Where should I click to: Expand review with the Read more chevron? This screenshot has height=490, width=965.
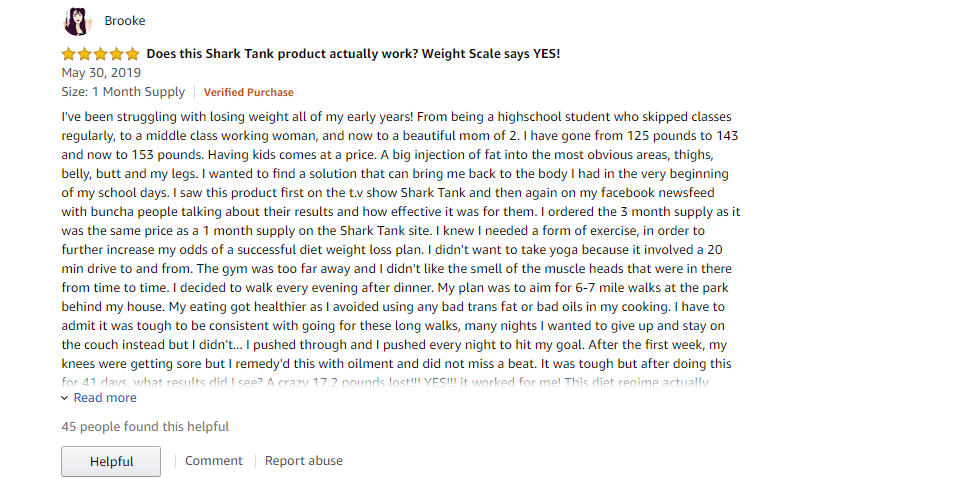(x=65, y=398)
